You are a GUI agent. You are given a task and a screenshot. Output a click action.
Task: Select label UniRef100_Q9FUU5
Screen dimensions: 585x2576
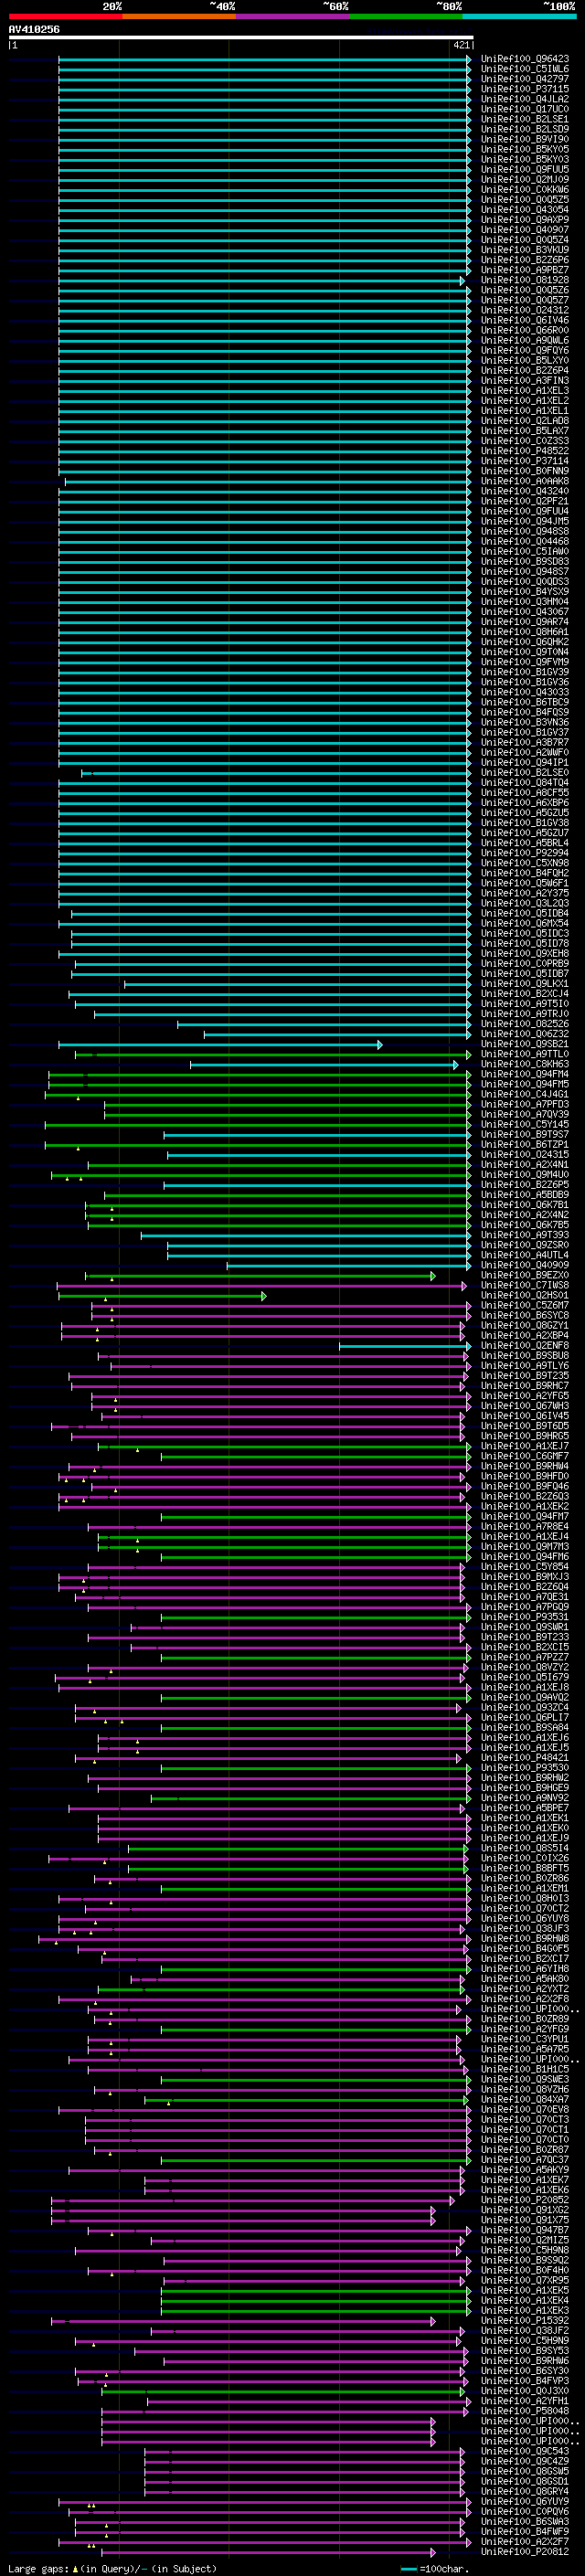click(525, 169)
